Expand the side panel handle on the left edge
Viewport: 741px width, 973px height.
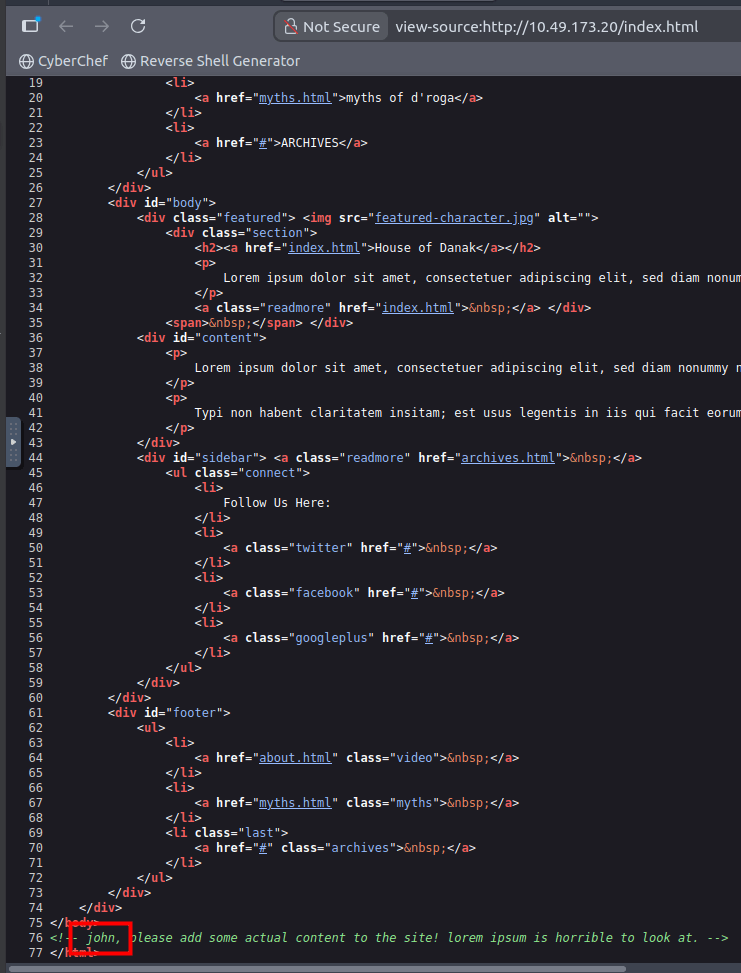[x=13, y=441]
